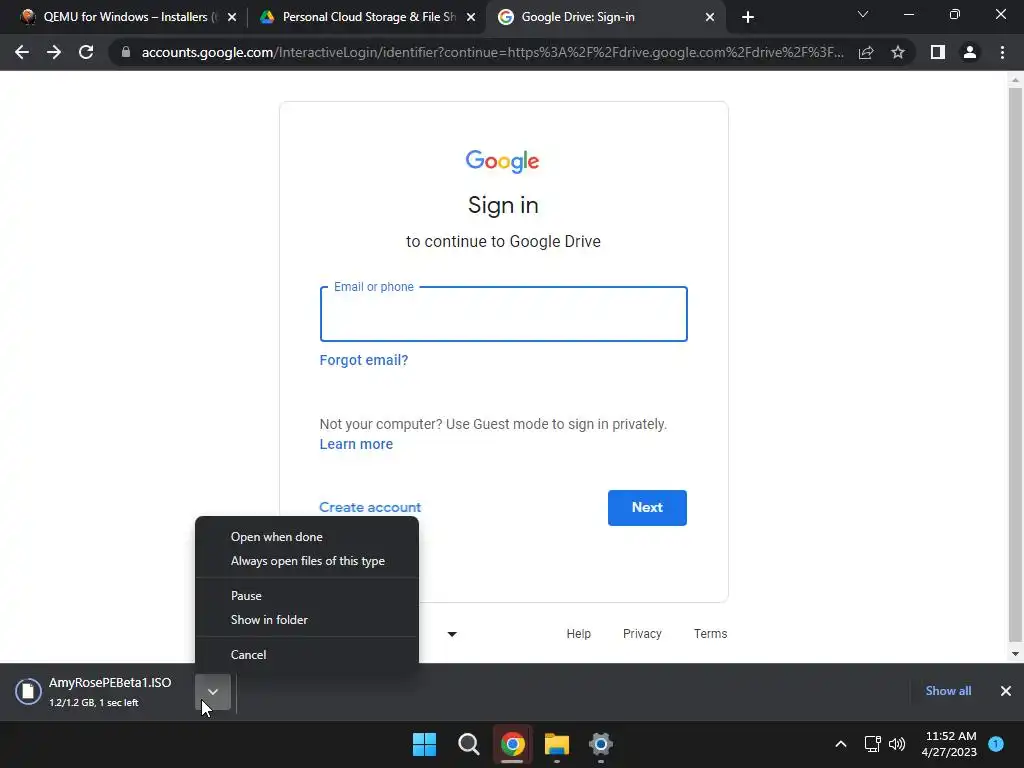Show all downloads
The image size is (1024, 768).
(948, 691)
